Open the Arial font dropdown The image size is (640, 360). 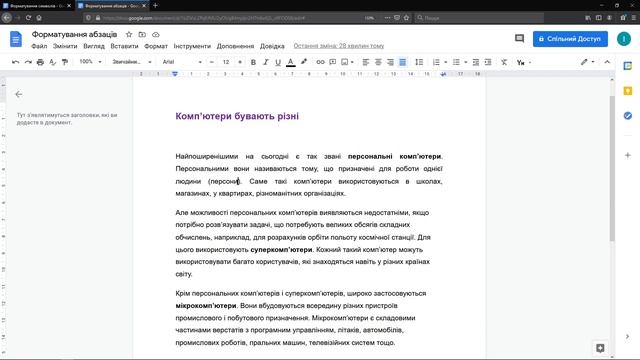(182, 62)
